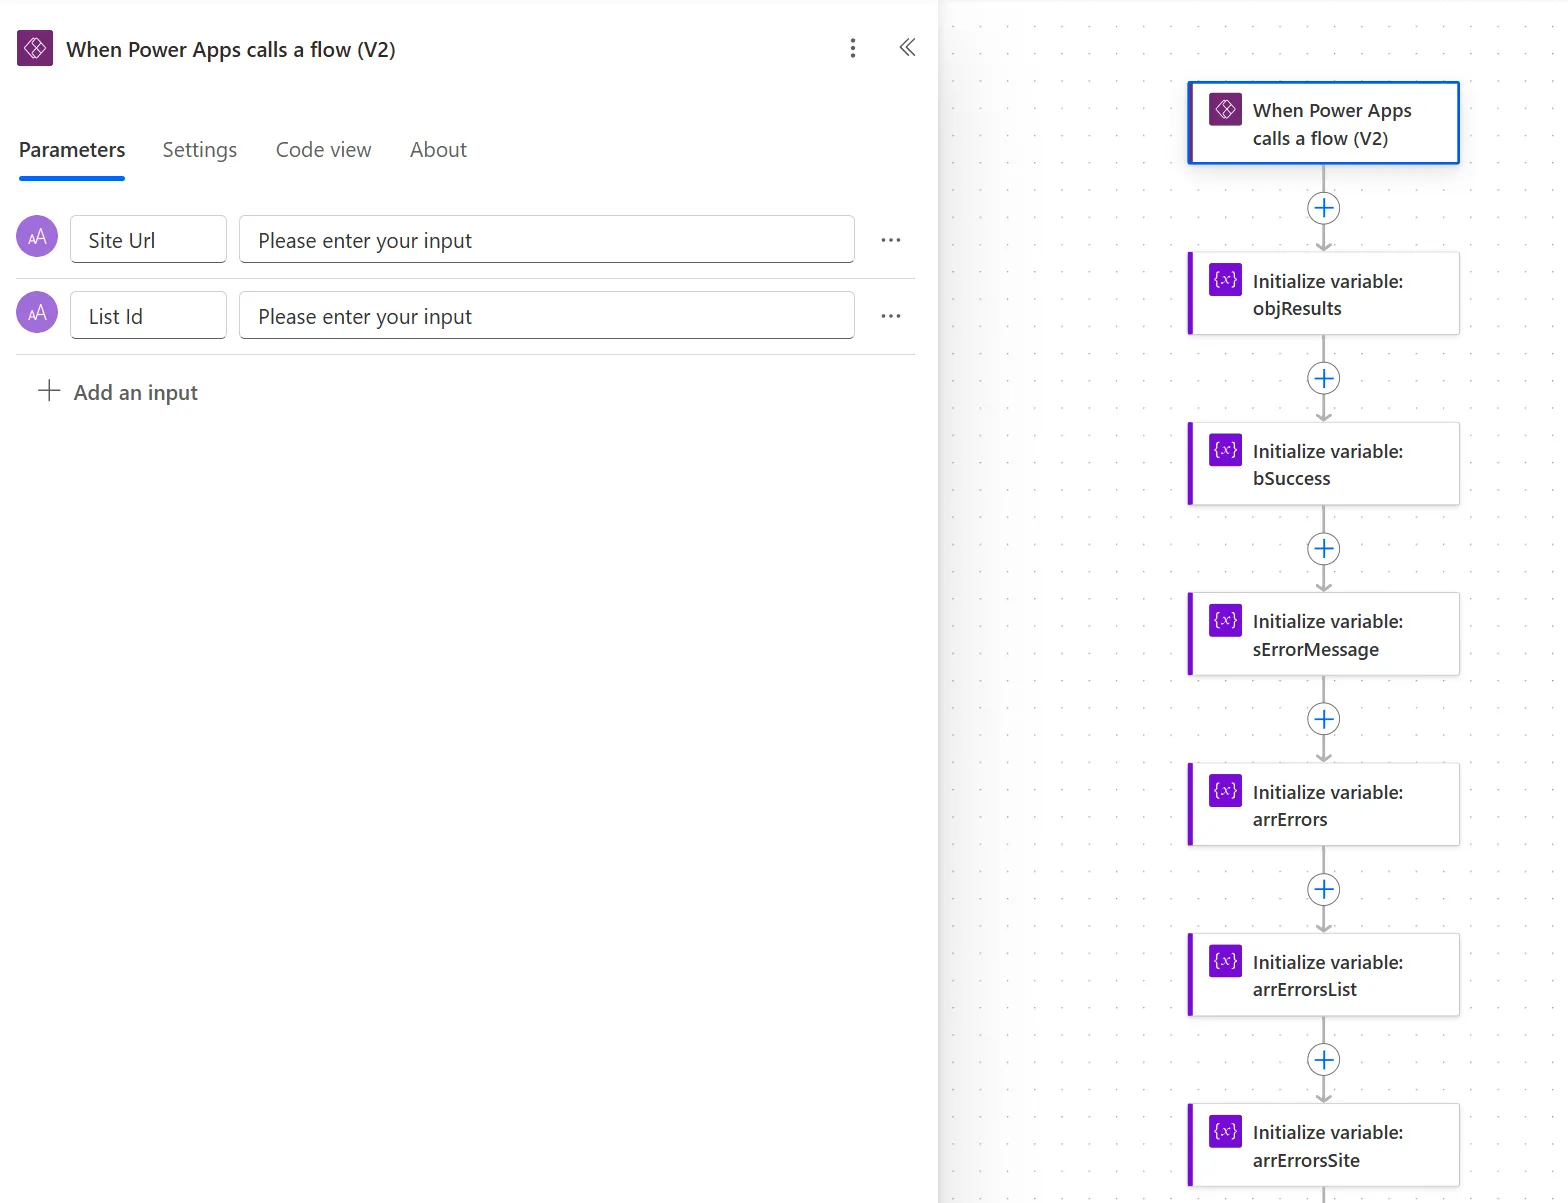Switch to the Parameters tab

[x=72, y=150]
